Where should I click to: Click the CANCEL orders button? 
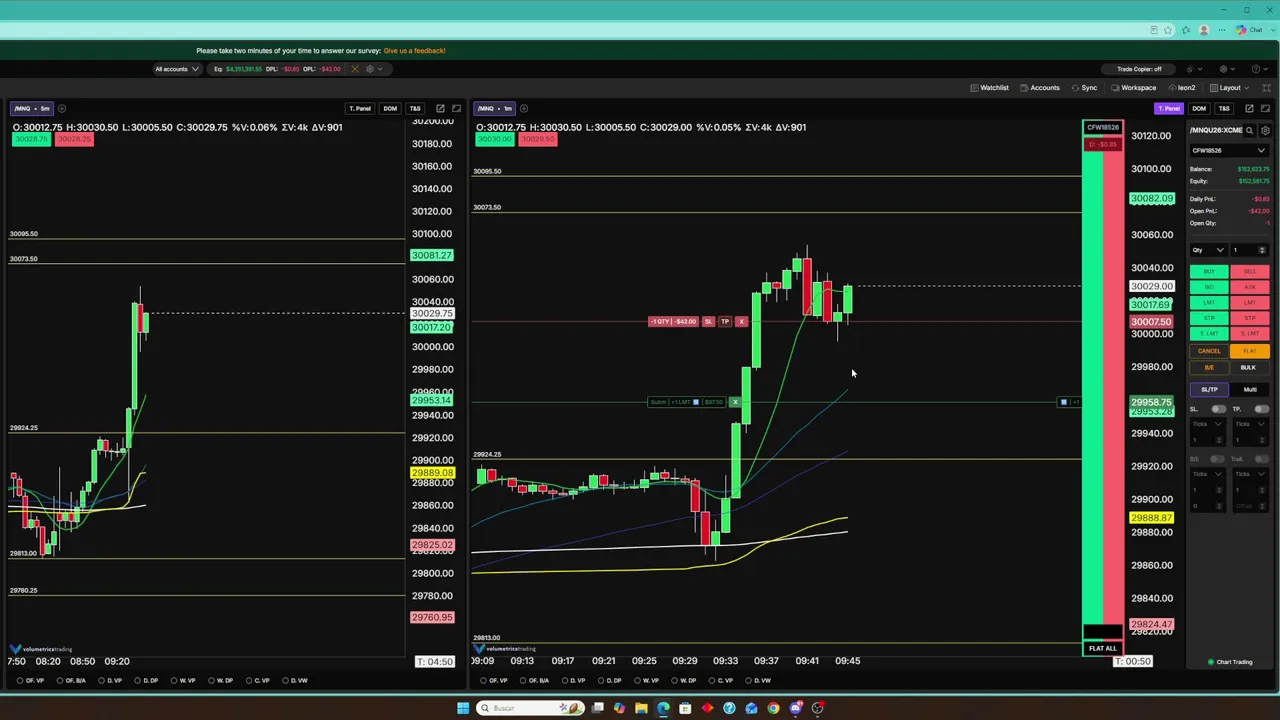[1209, 351]
